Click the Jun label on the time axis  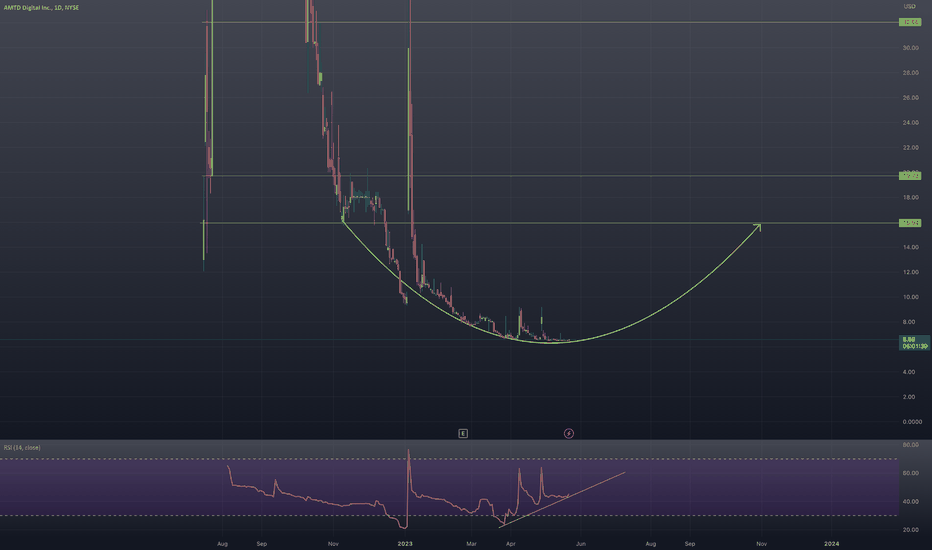[581, 543]
